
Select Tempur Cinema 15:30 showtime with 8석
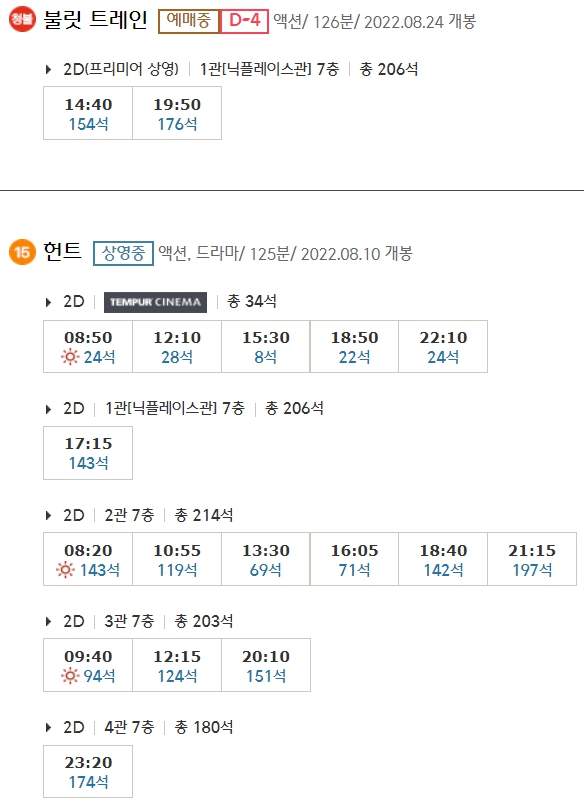pyautogui.click(x=266, y=347)
